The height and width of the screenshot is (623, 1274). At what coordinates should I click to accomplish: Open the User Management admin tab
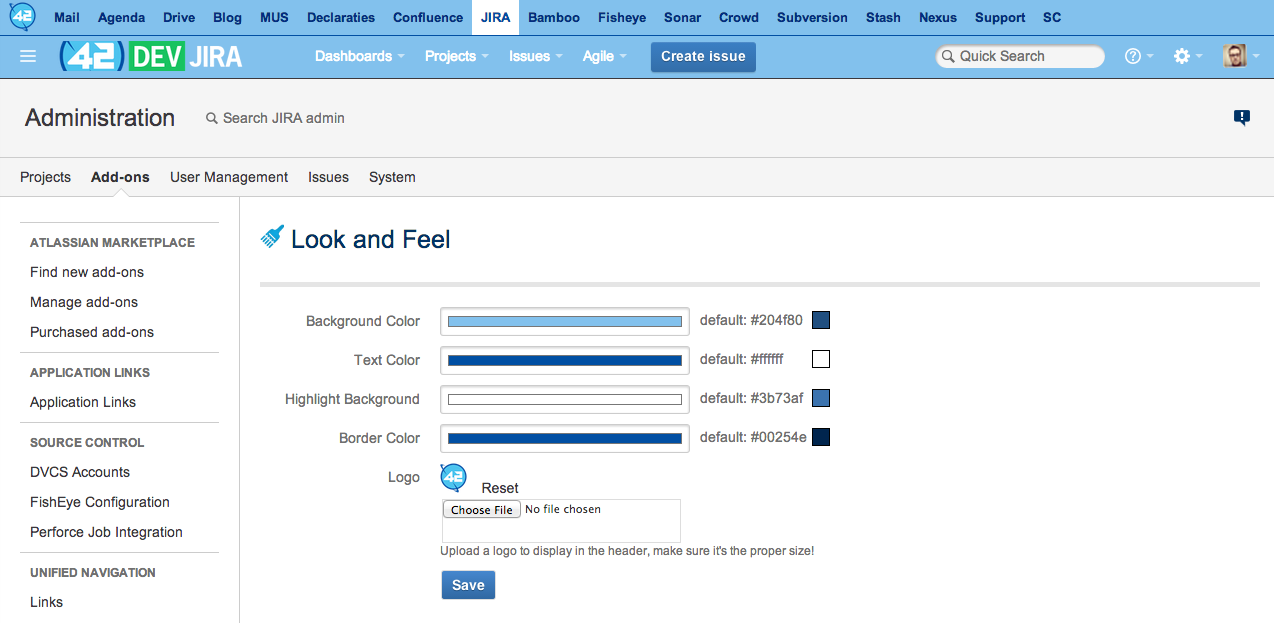coord(229,177)
